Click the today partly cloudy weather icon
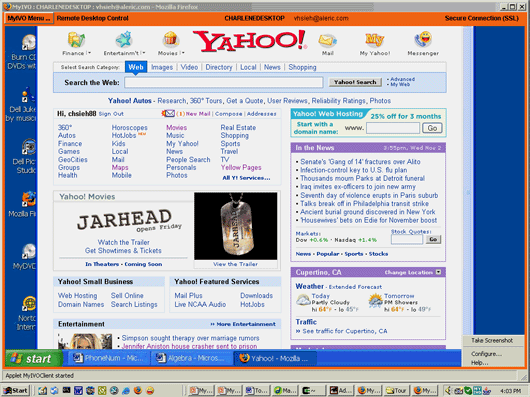Viewport: 530px width, 397px height. pos(303,300)
